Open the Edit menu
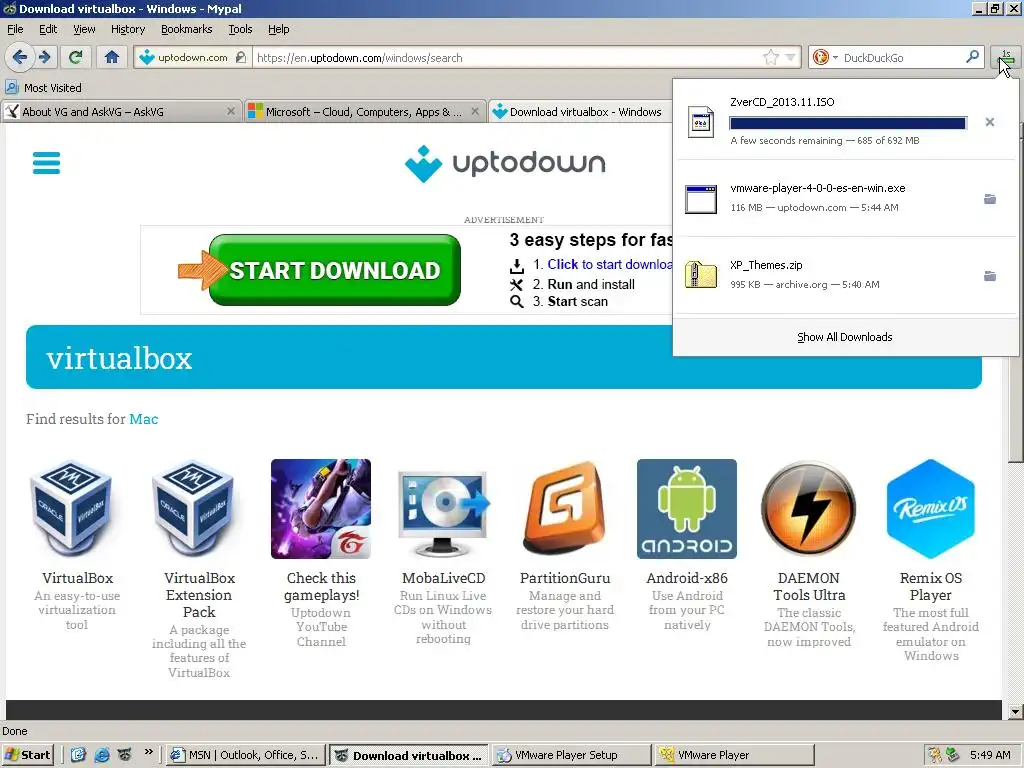This screenshot has height=768, width=1024. coord(48,29)
